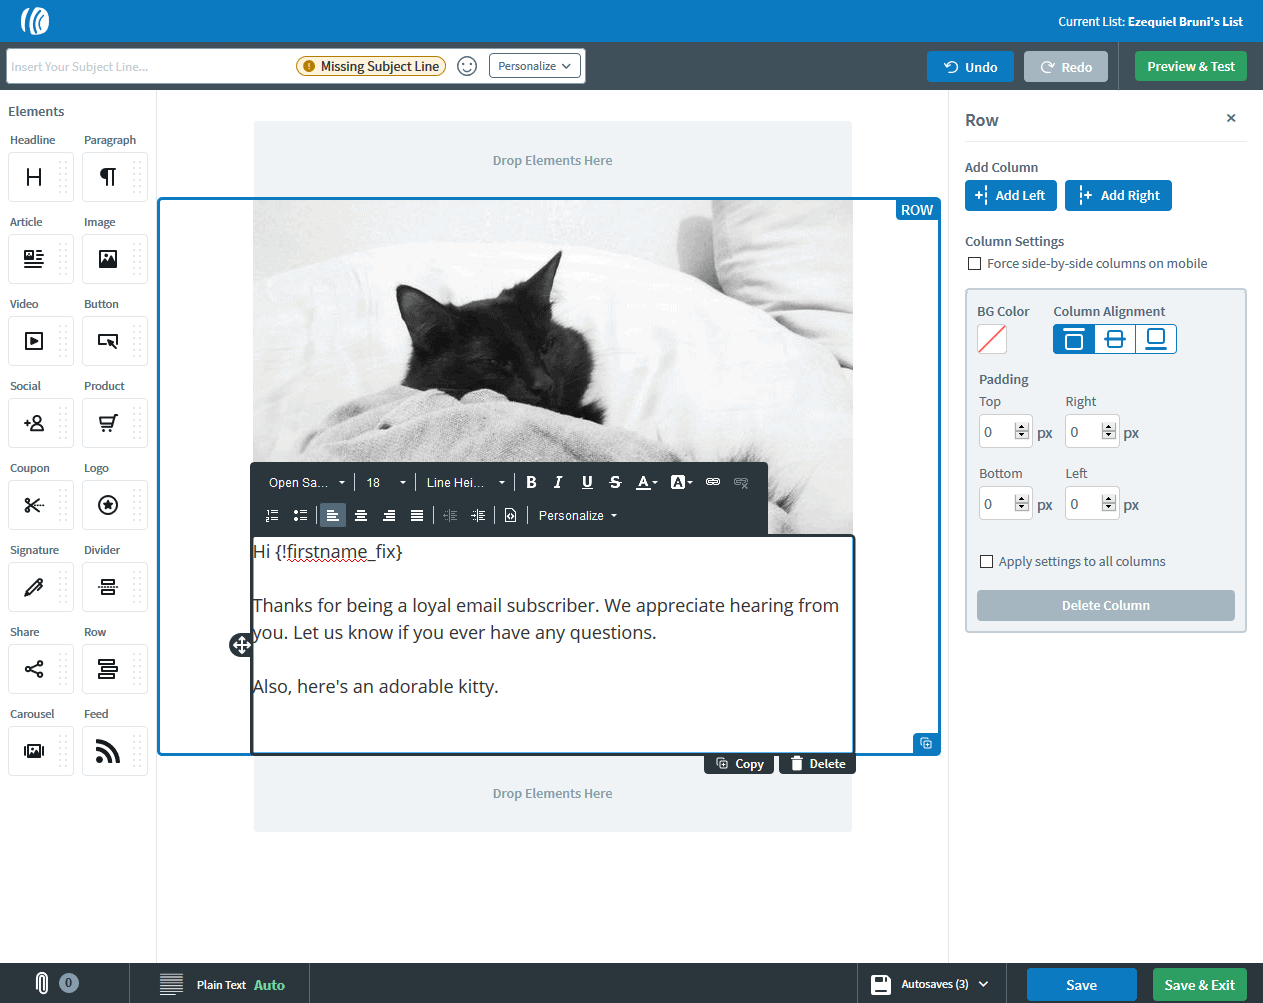Toggle bold formatting in text toolbar
Viewport: 1263px width, 1003px height.
[x=531, y=482]
